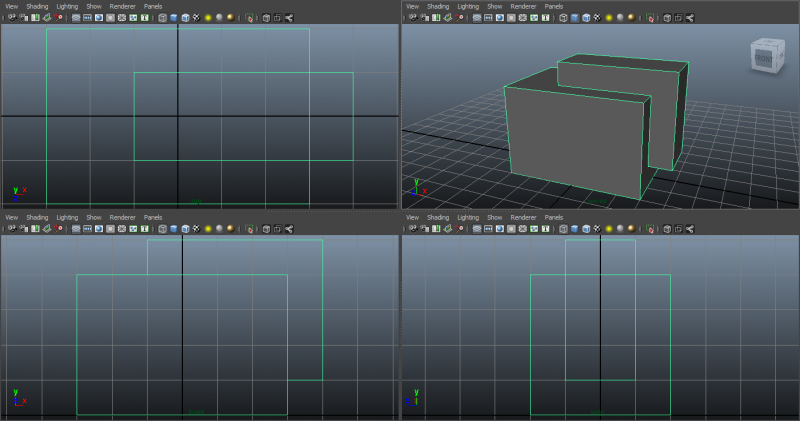Viewport: 800px width, 421px height.
Task: Toggle Wireframe on Shaded in bottom-right viewport
Action: (585, 229)
